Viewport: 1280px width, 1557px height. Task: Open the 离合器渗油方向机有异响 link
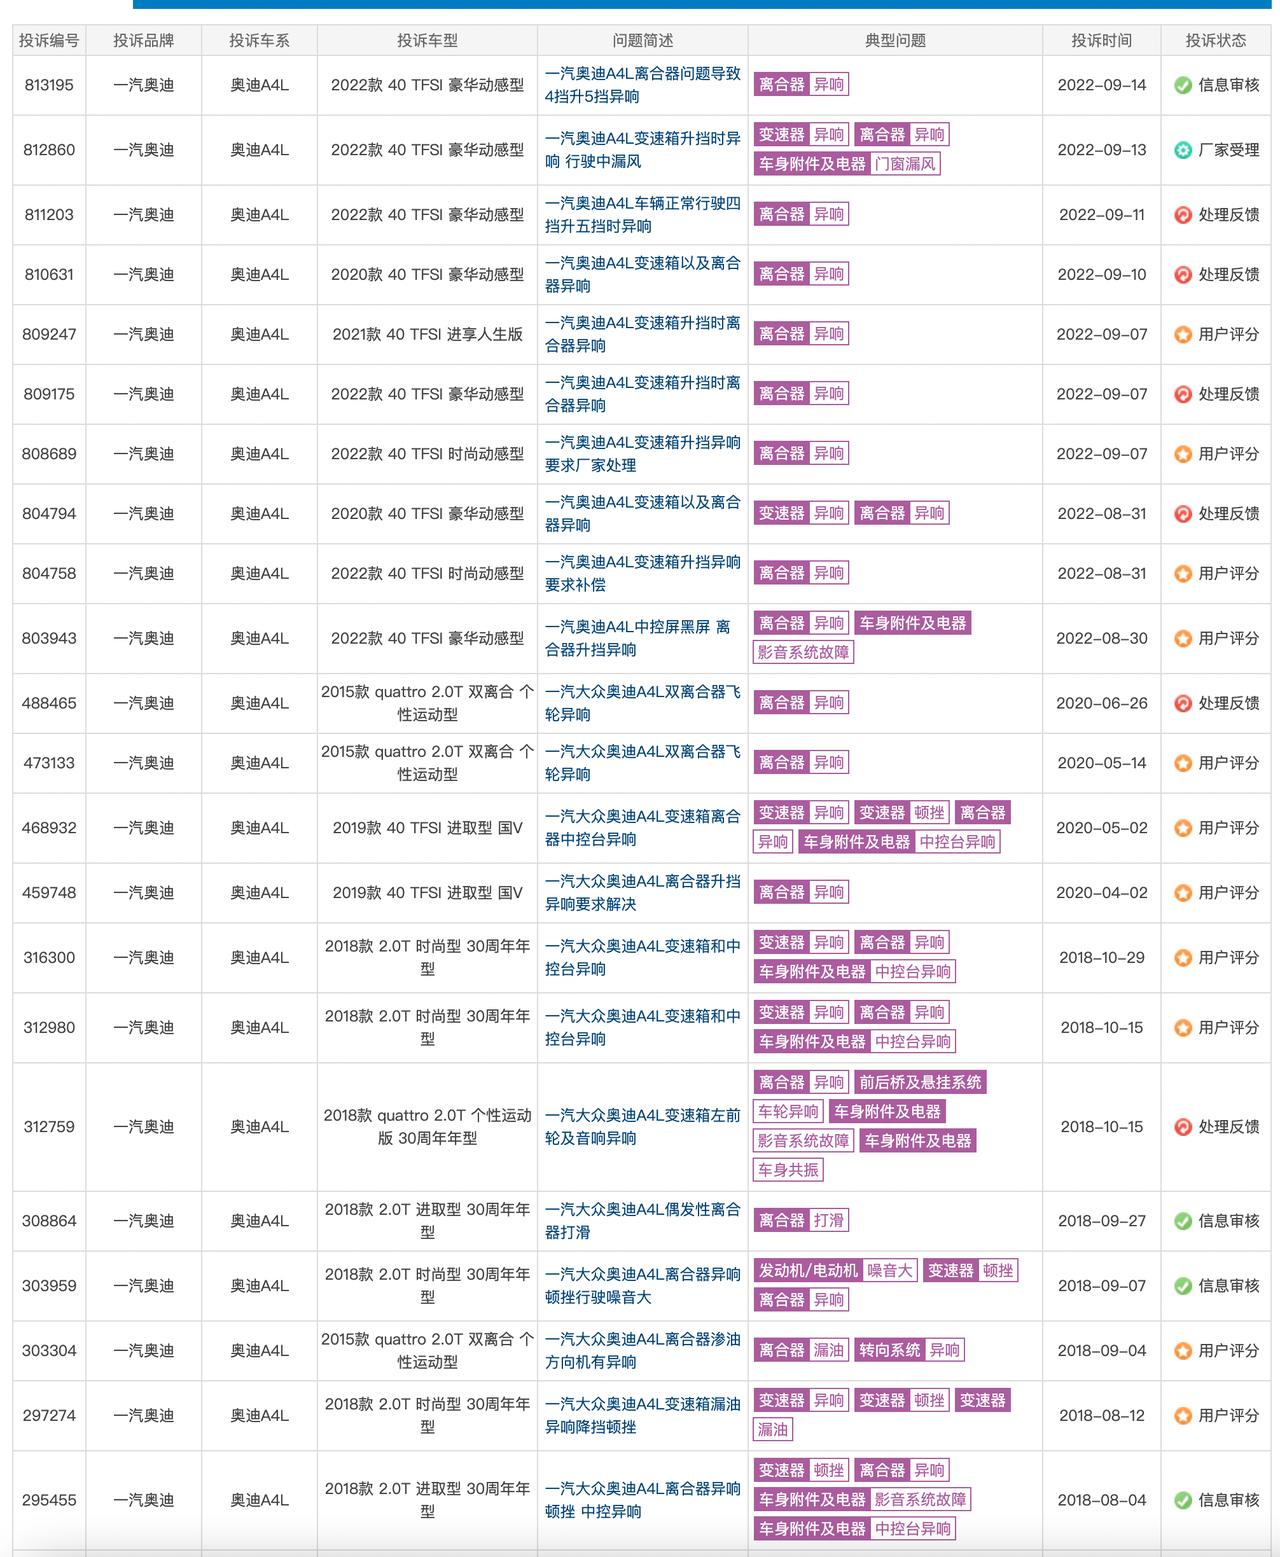[643, 1351]
